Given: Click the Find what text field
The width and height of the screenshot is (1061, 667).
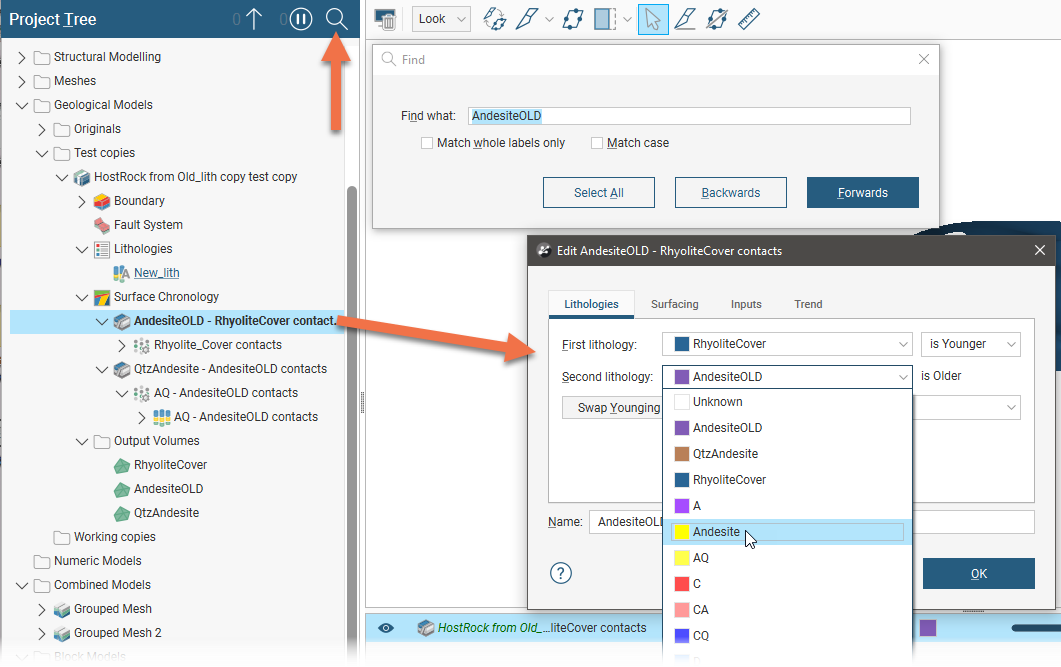Looking at the screenshot, I should point(689,116).
